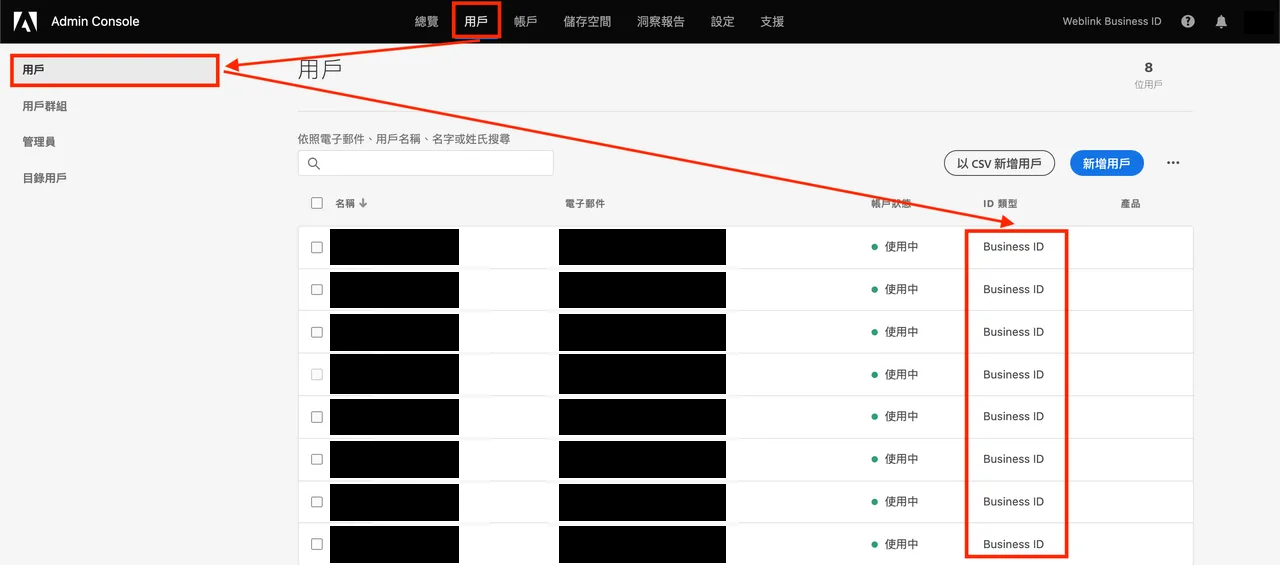Go to the 洞察報告 tab
This screenshot has width=1280, height=565.
(x=661, y=21)
